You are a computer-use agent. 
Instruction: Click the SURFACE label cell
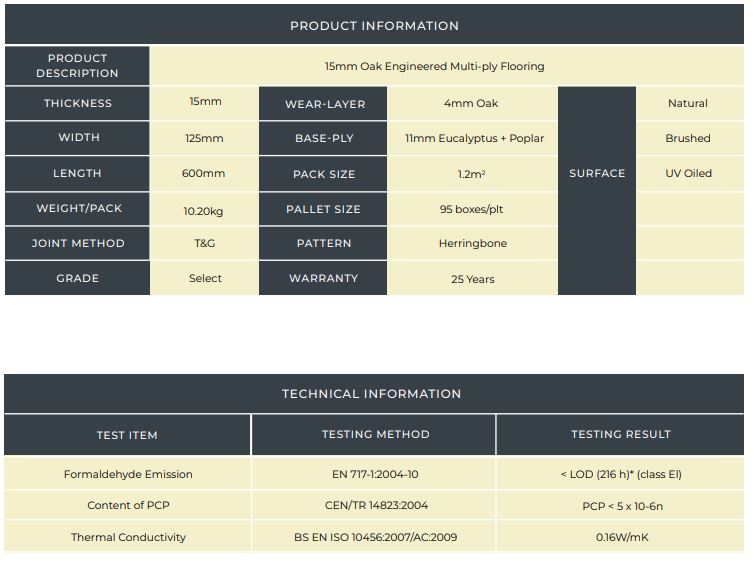click(597, 174)
